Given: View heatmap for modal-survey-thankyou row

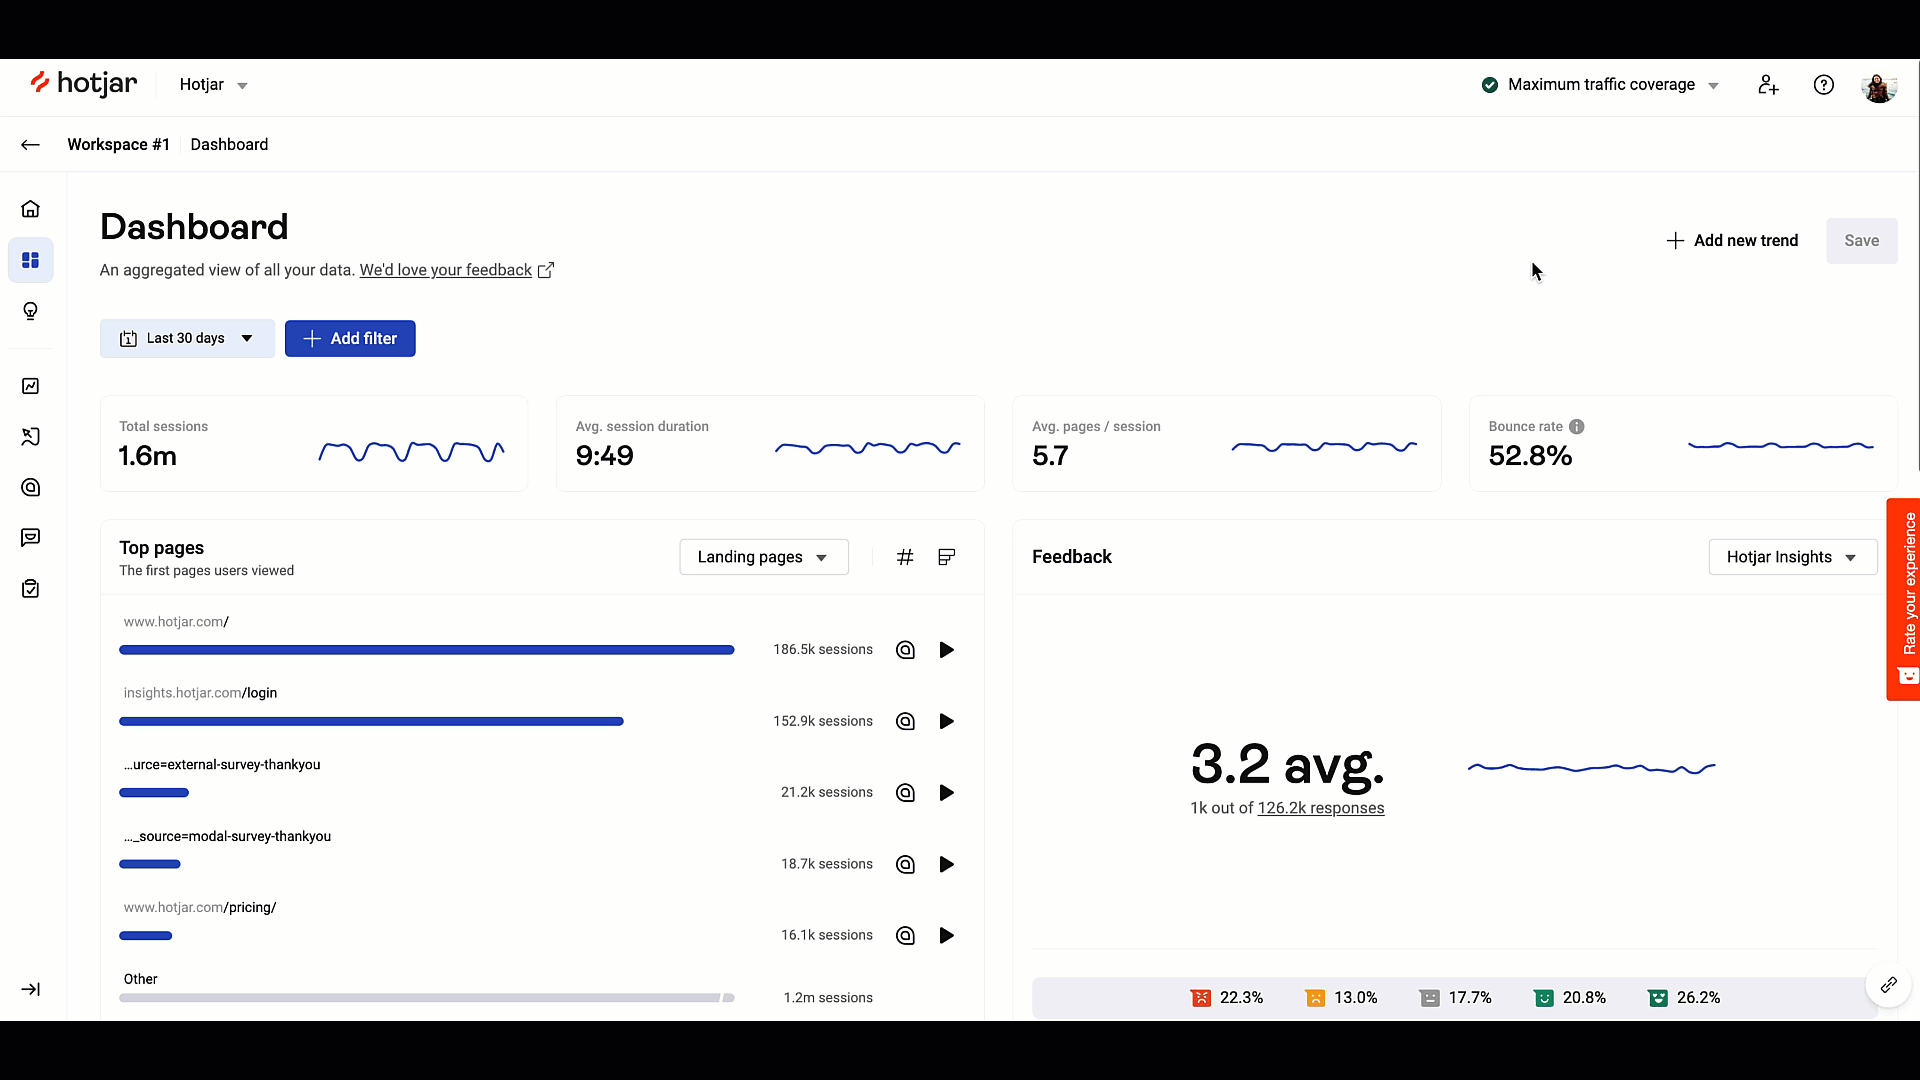Looking at the screenshot, I should pos(905,864).
